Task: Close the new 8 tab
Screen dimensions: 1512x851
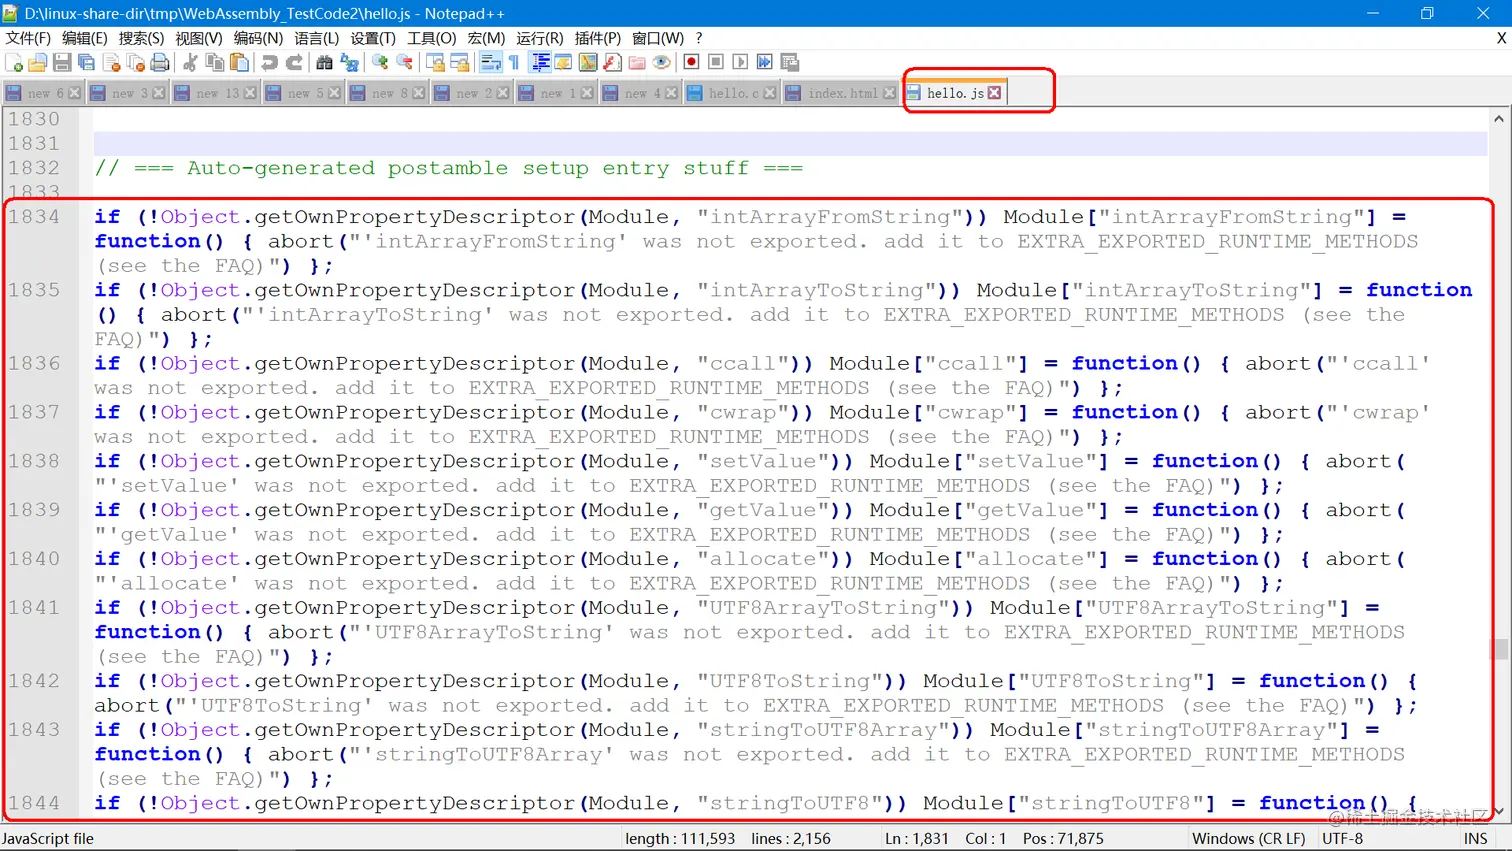Action: (x=419, y=93)
